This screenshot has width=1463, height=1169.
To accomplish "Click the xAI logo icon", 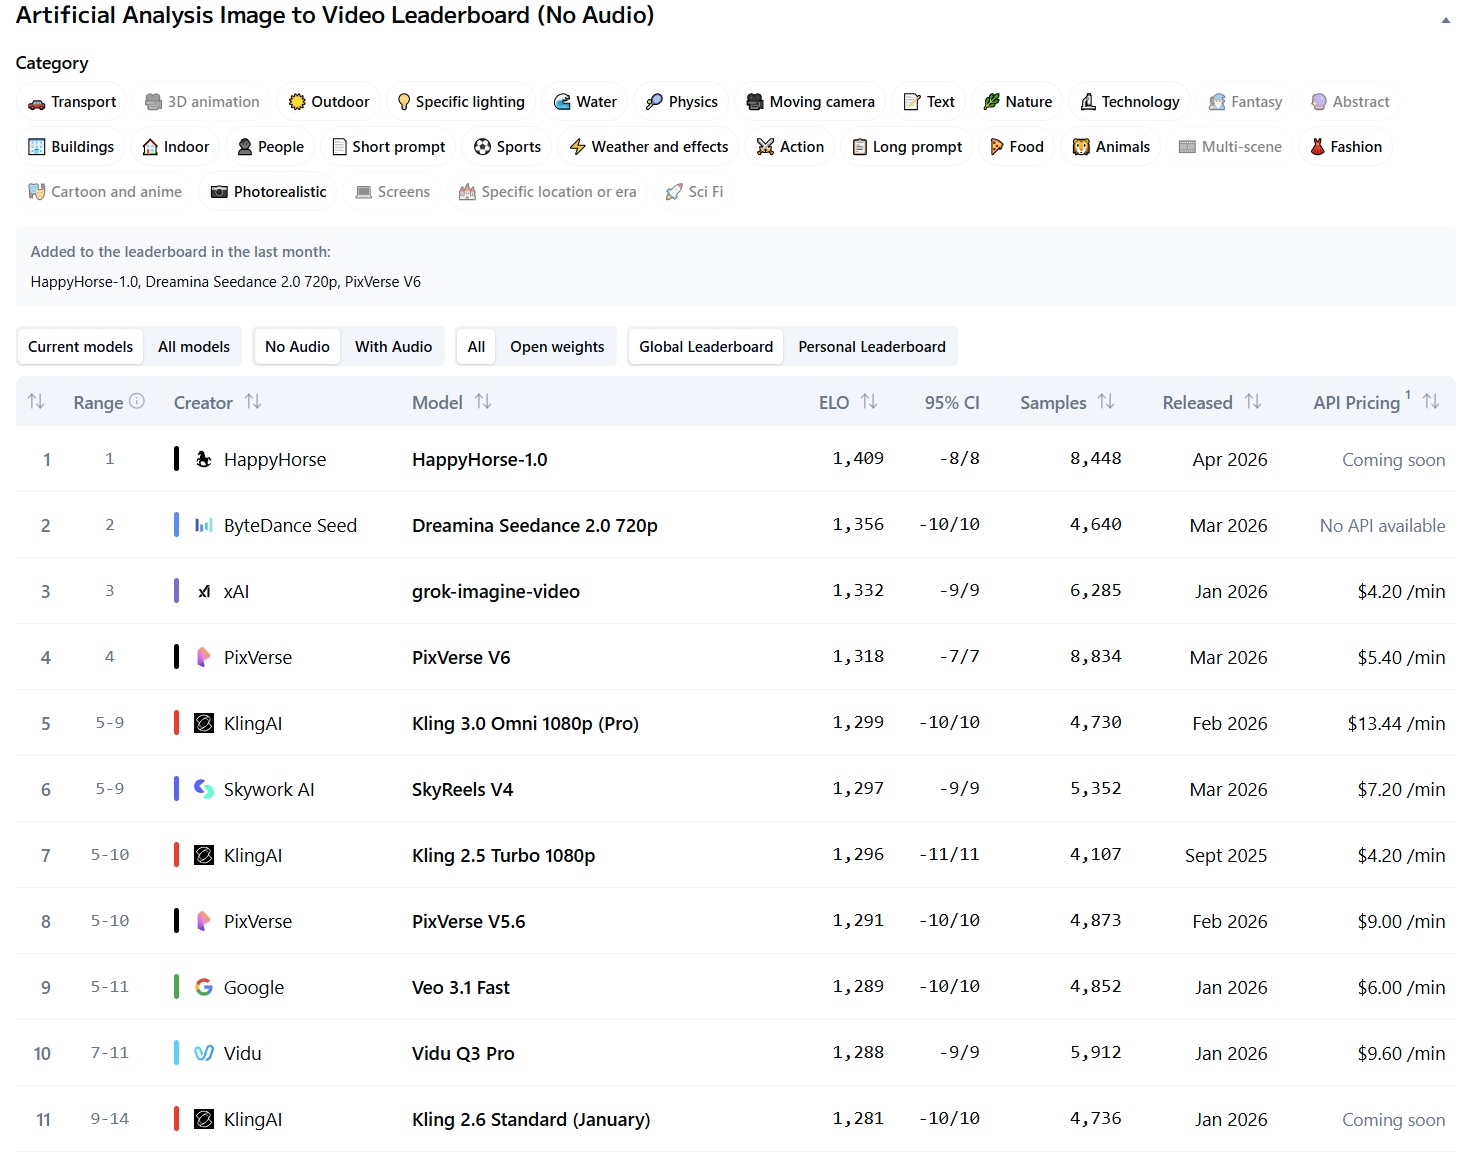I will click(204, 591).
